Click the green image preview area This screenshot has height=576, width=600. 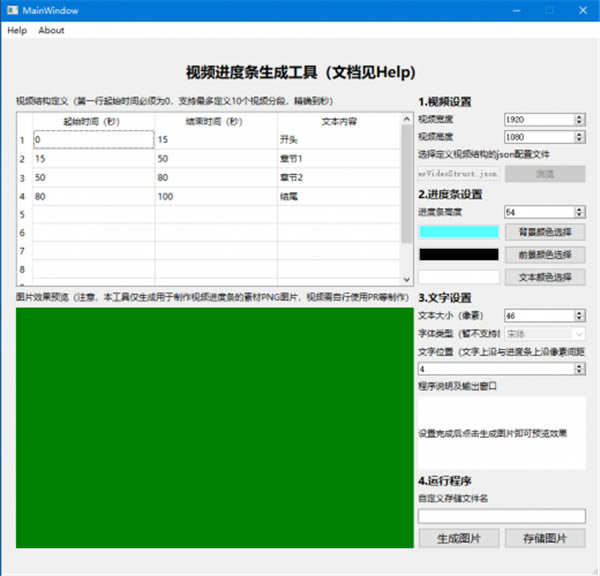pyautogui.click(x=214, y=427)
